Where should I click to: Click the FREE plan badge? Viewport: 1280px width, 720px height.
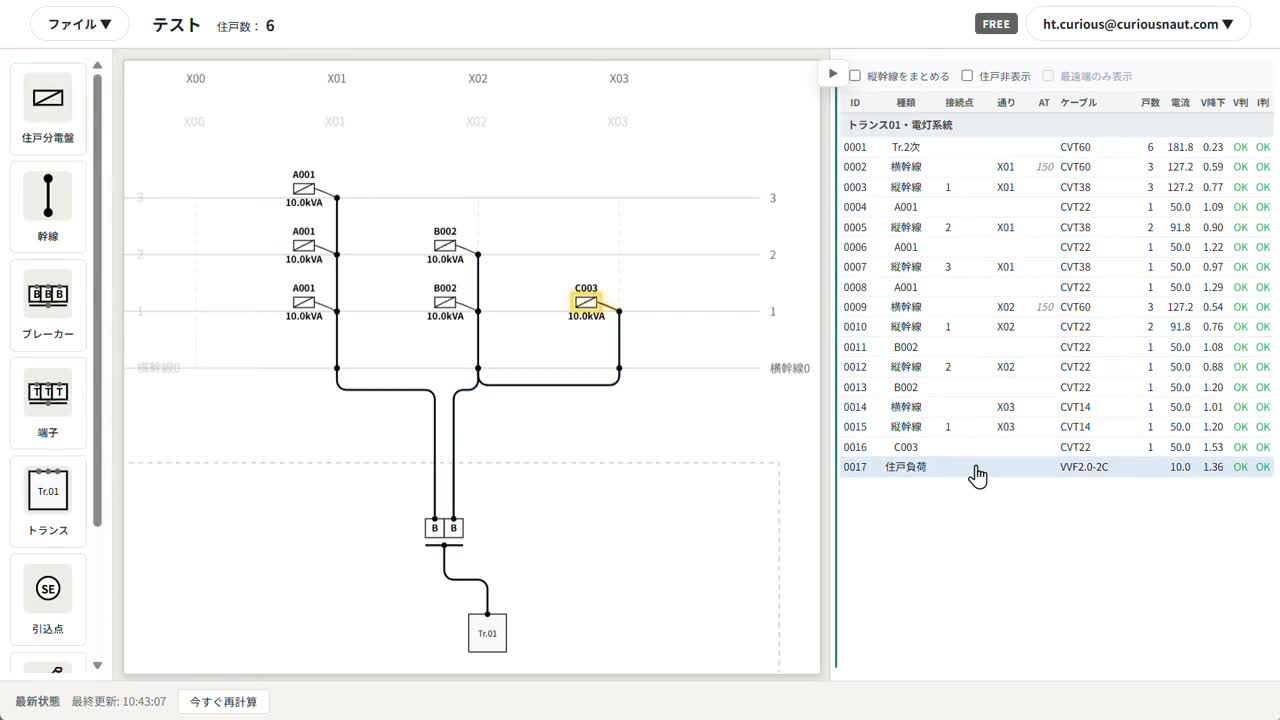(x=996, y=24)
